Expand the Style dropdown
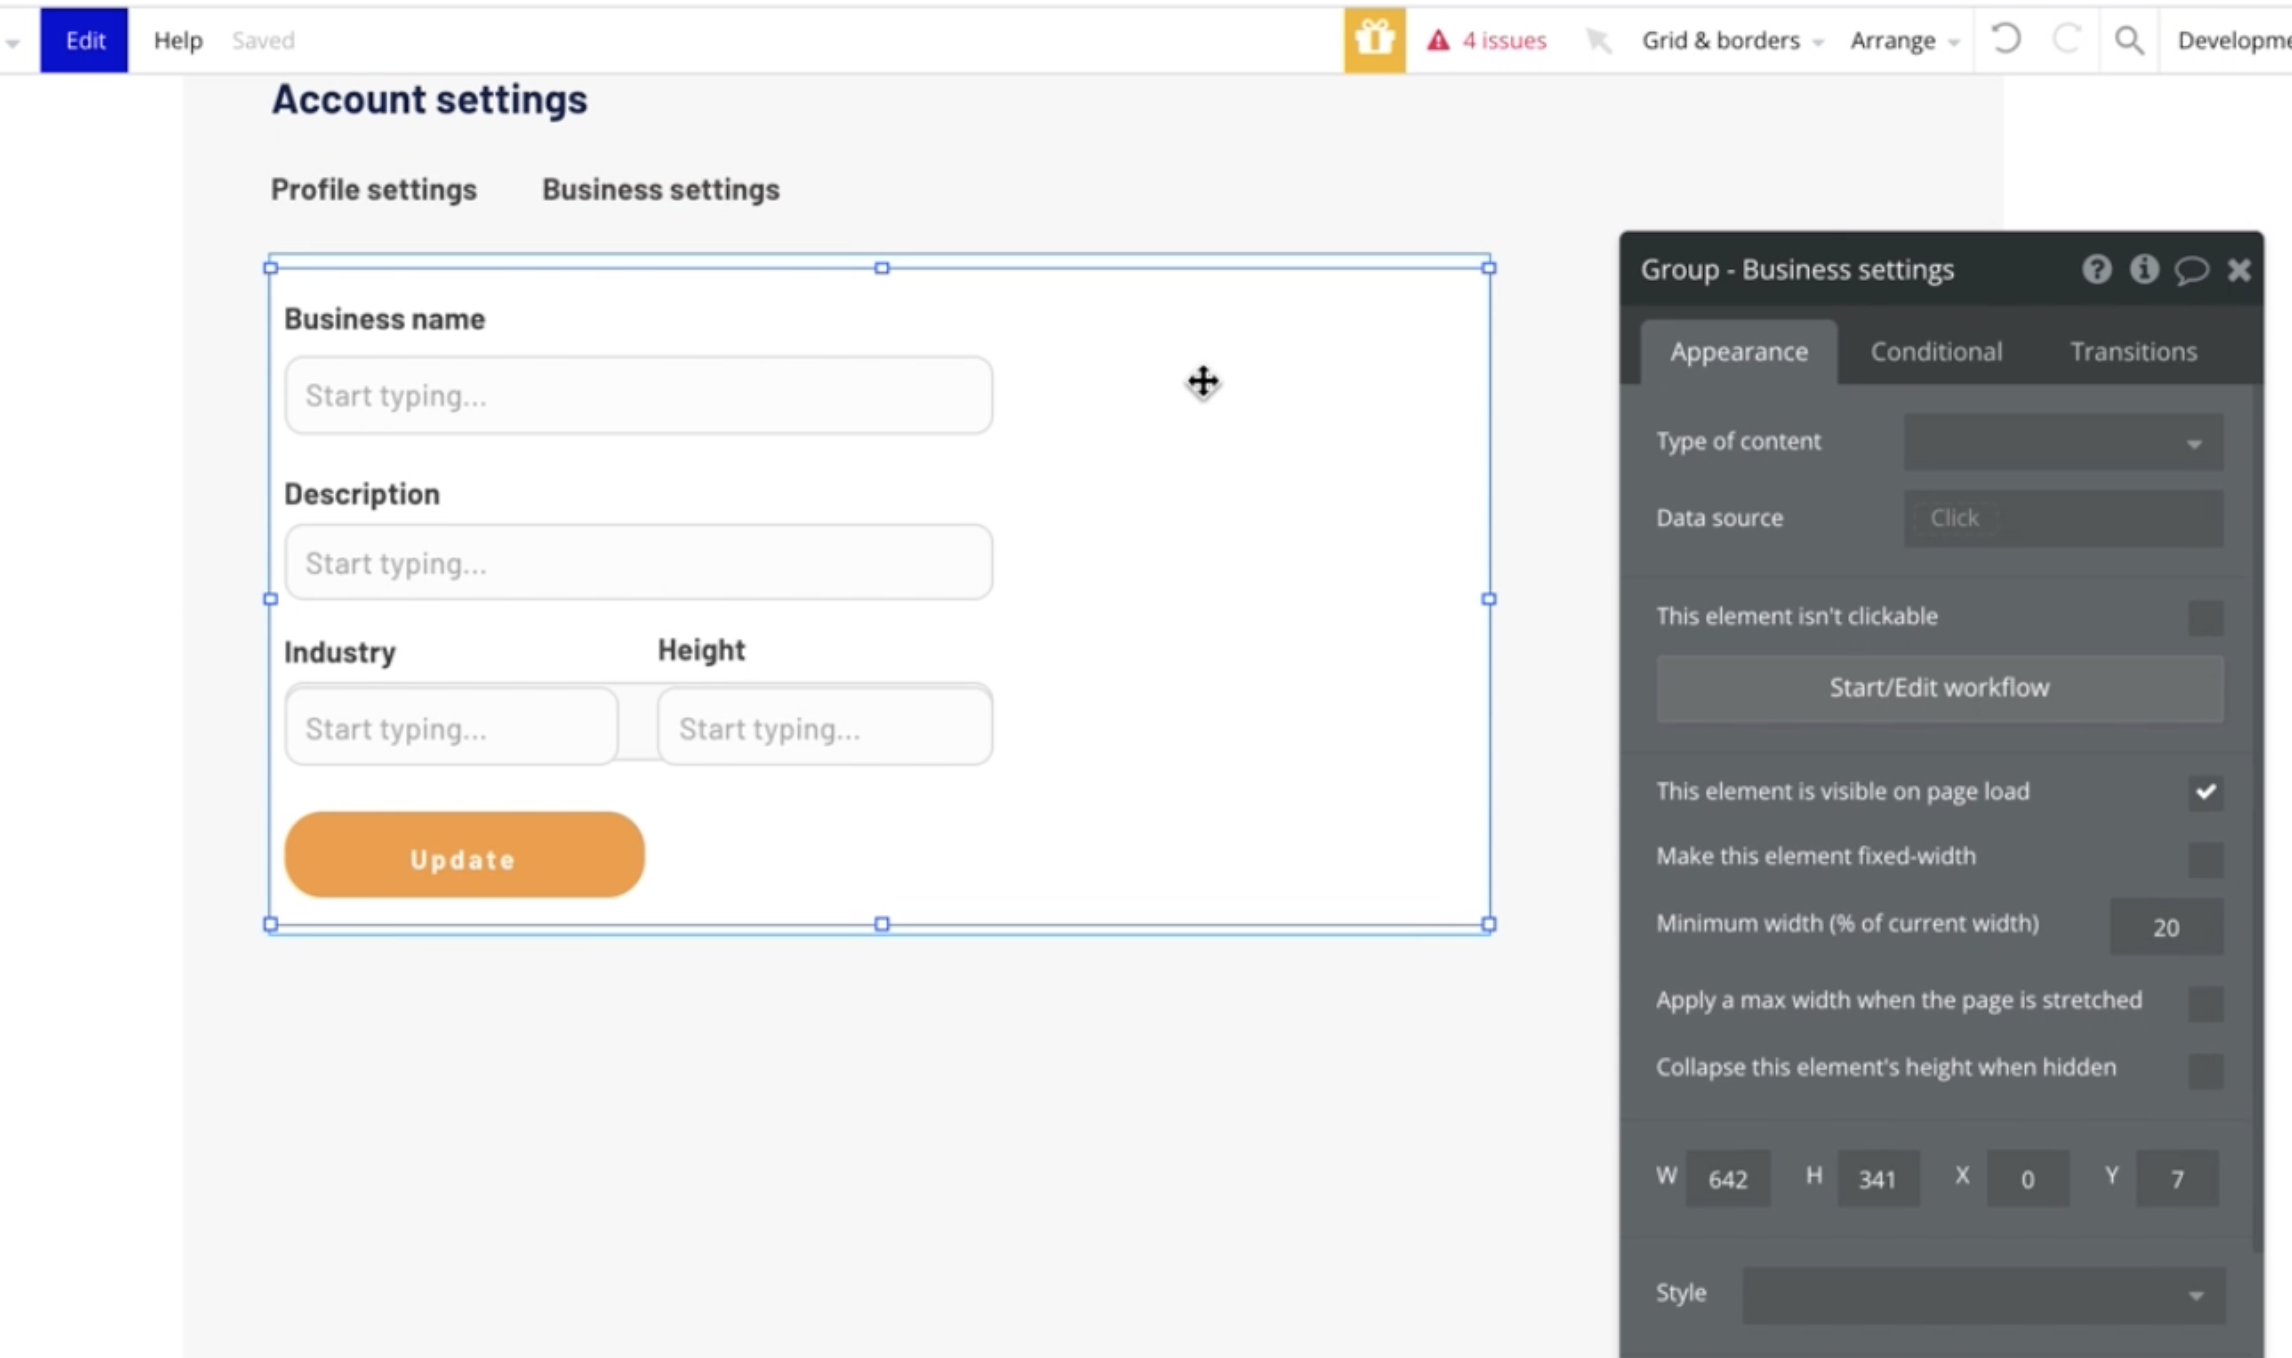The height and width of the screenshot is (1358, 2292). click(1983, 1295)
